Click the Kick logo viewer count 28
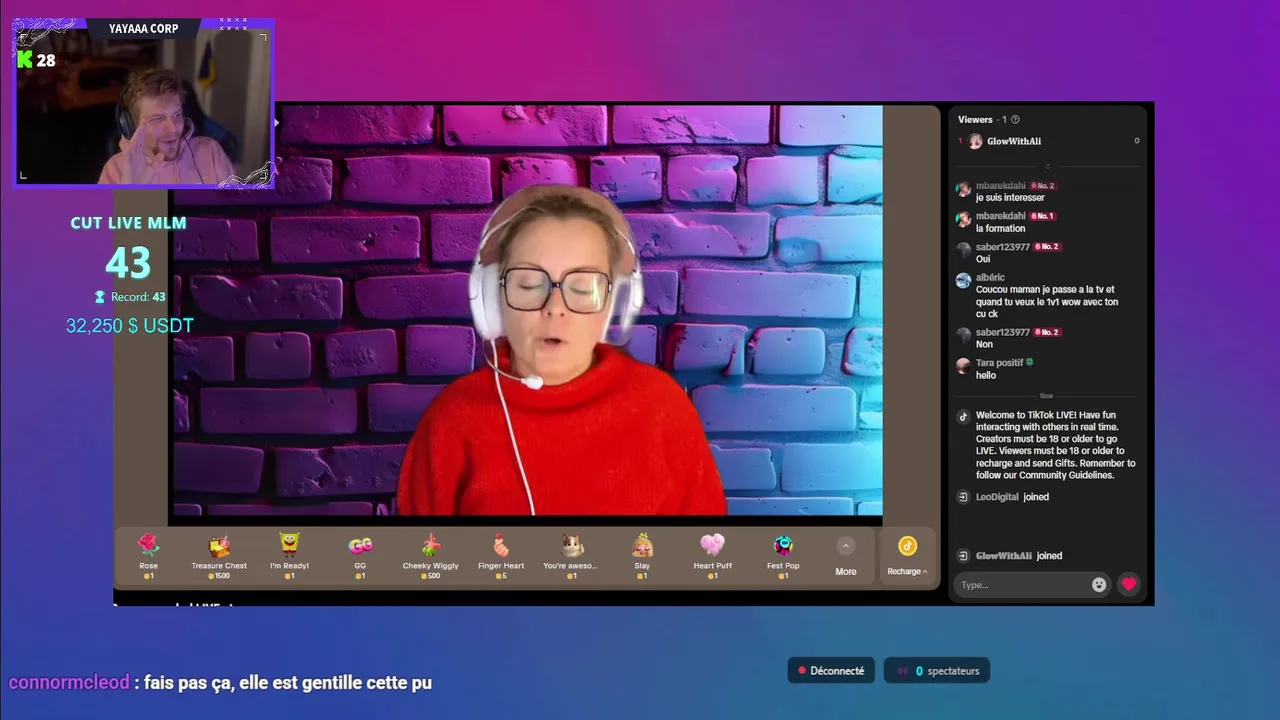 [36, 60]
